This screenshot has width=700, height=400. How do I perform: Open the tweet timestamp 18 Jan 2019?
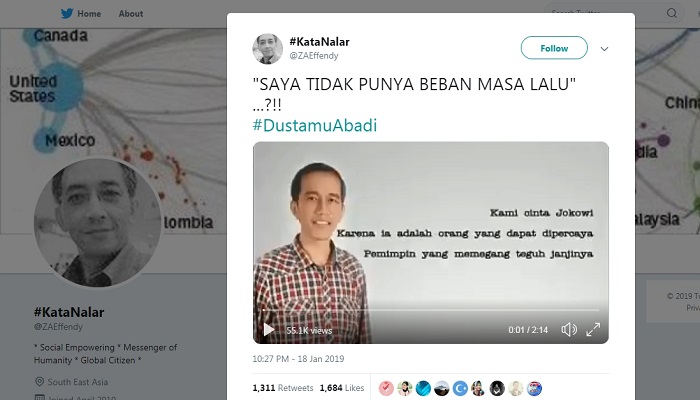coord(298,358)
